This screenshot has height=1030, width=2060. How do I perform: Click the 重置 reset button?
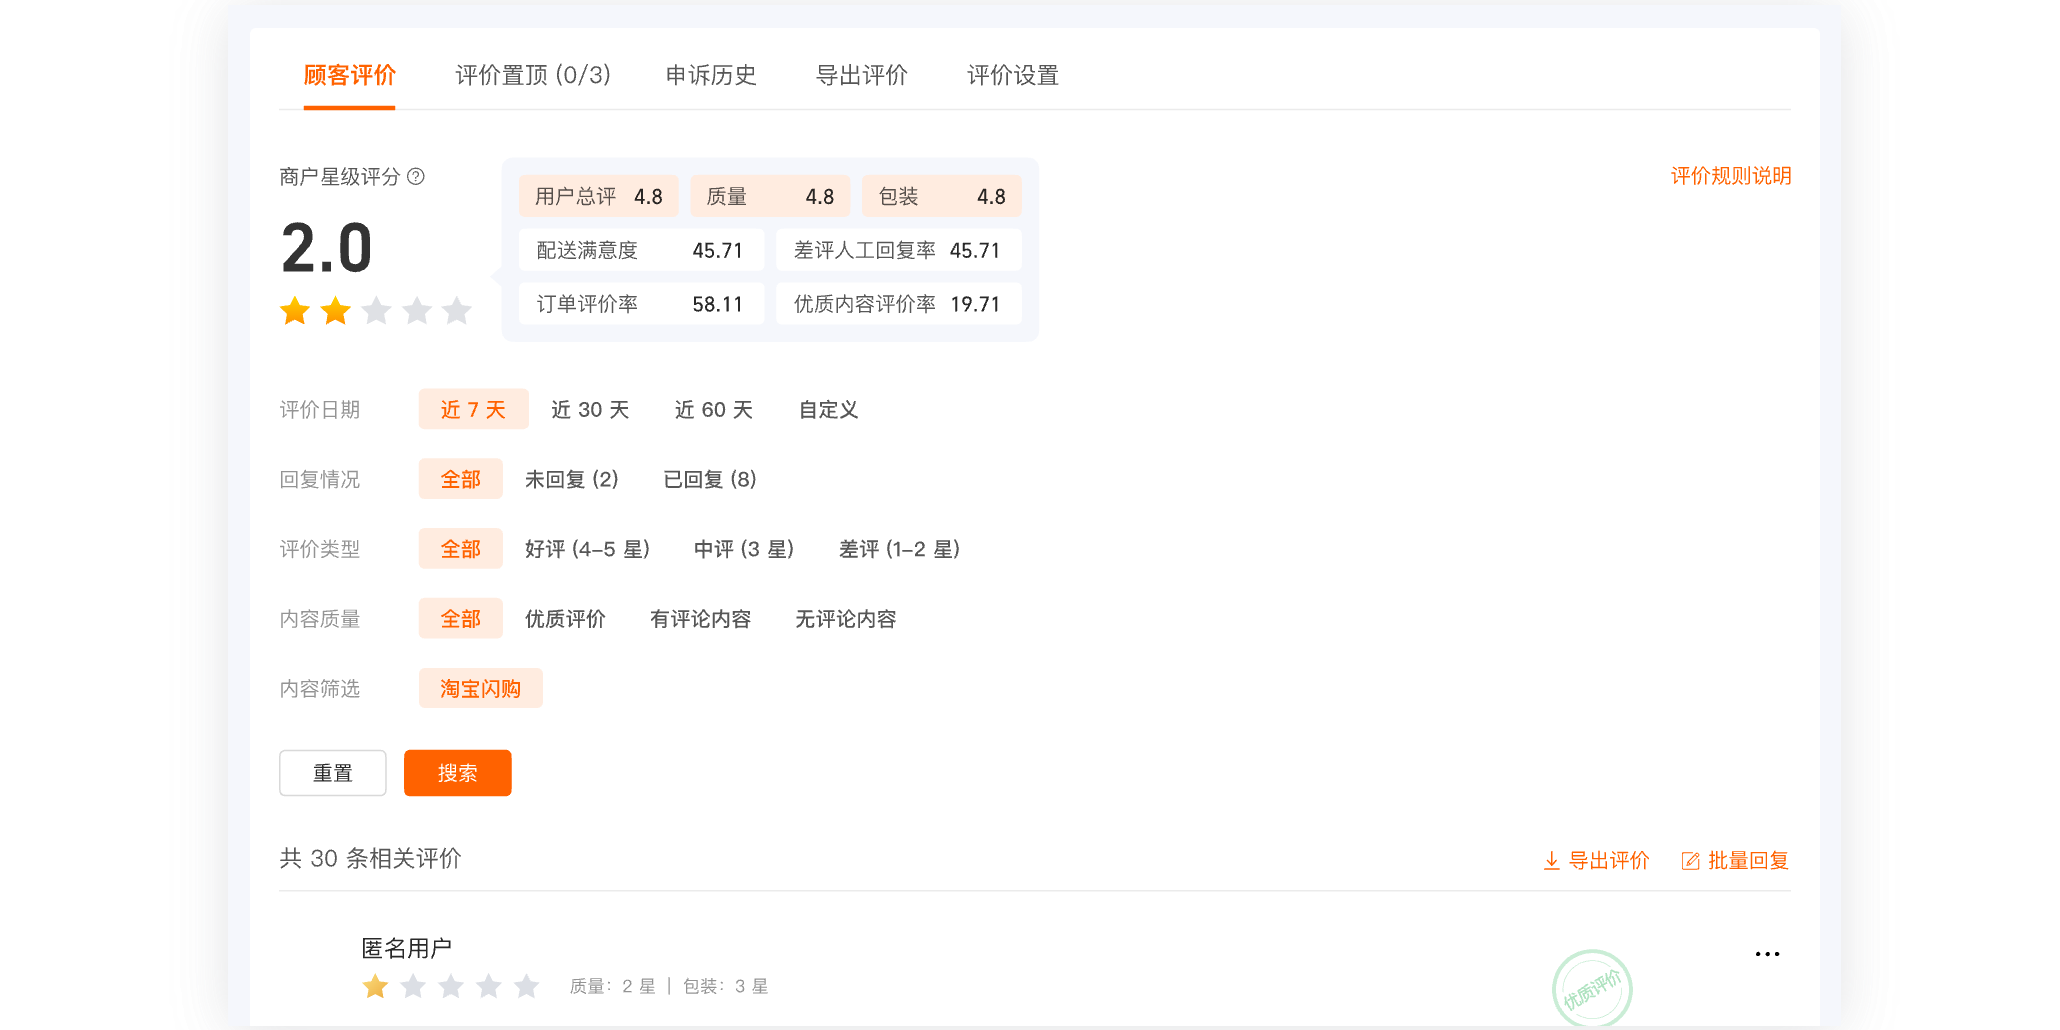[333, 772]
